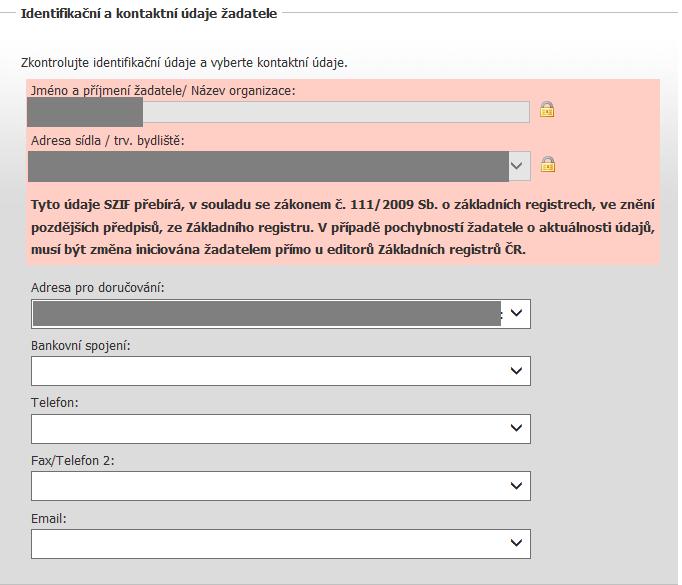Open the Adresa sídla / trv. bydliště dropdown
Image resolution: width=682 pixels, height=585 pixels.
pos(279,166)
